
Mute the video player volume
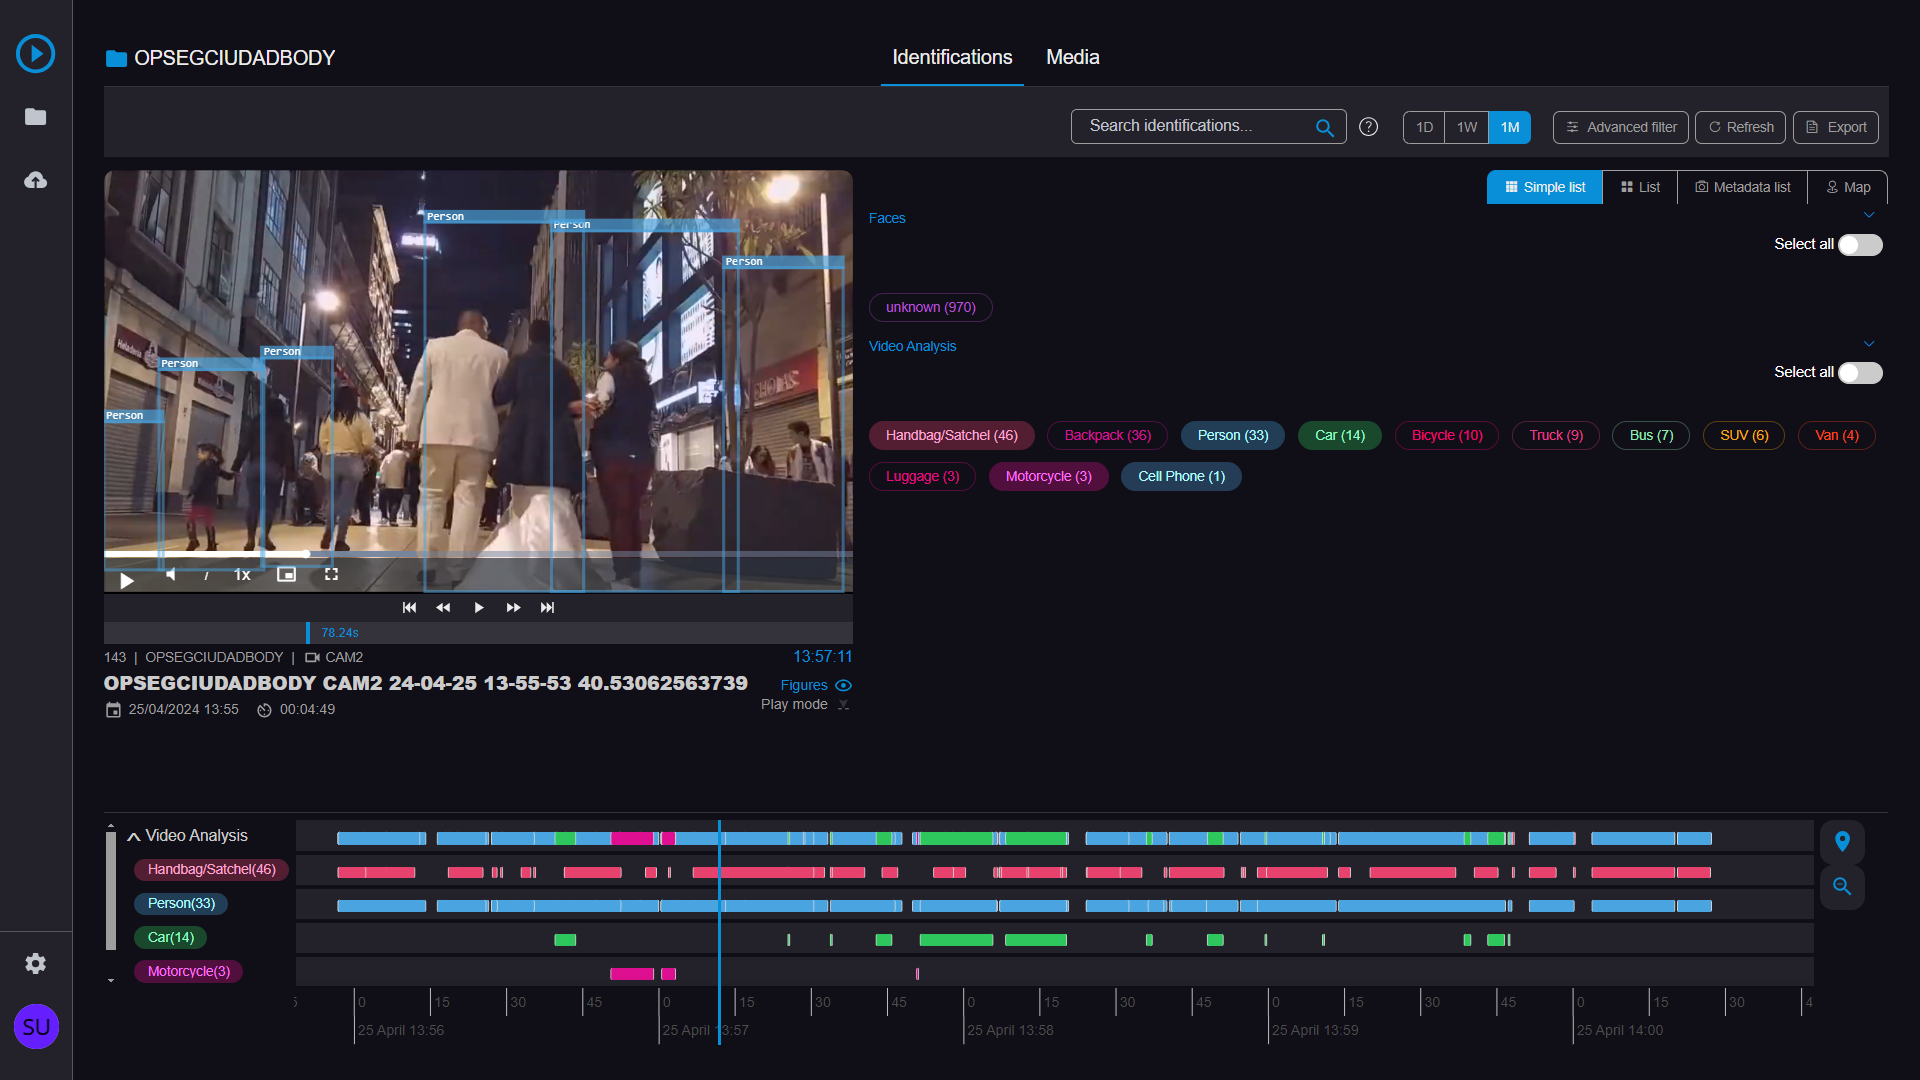(x=171, y=574)
